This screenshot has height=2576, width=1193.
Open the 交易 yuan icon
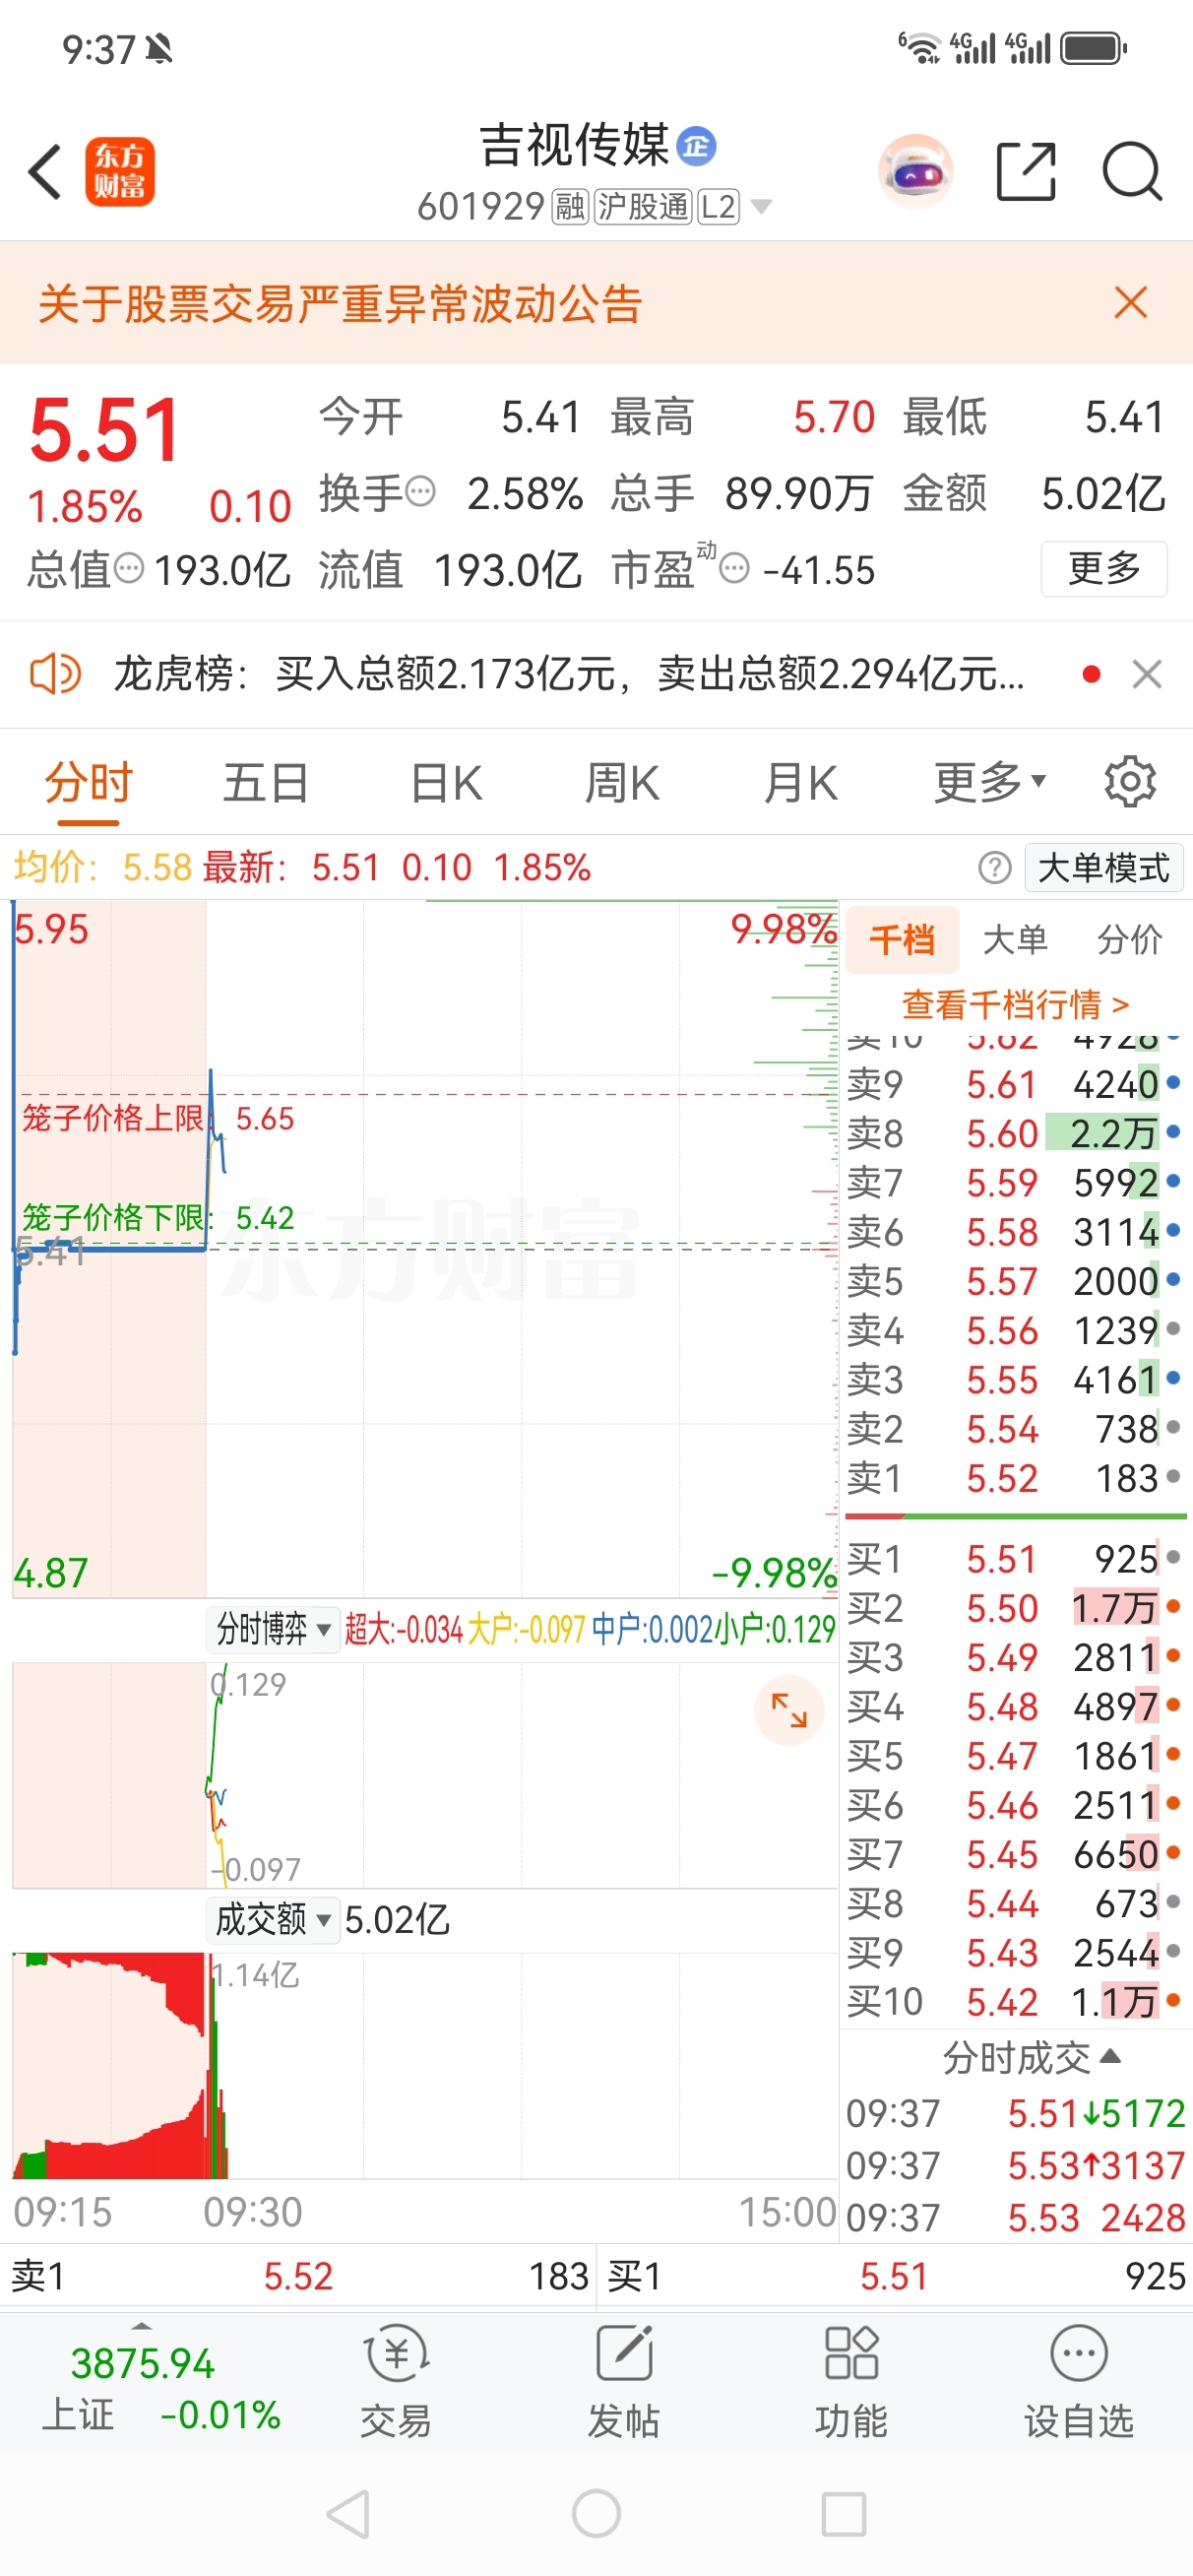click(x=396, y=2383)
